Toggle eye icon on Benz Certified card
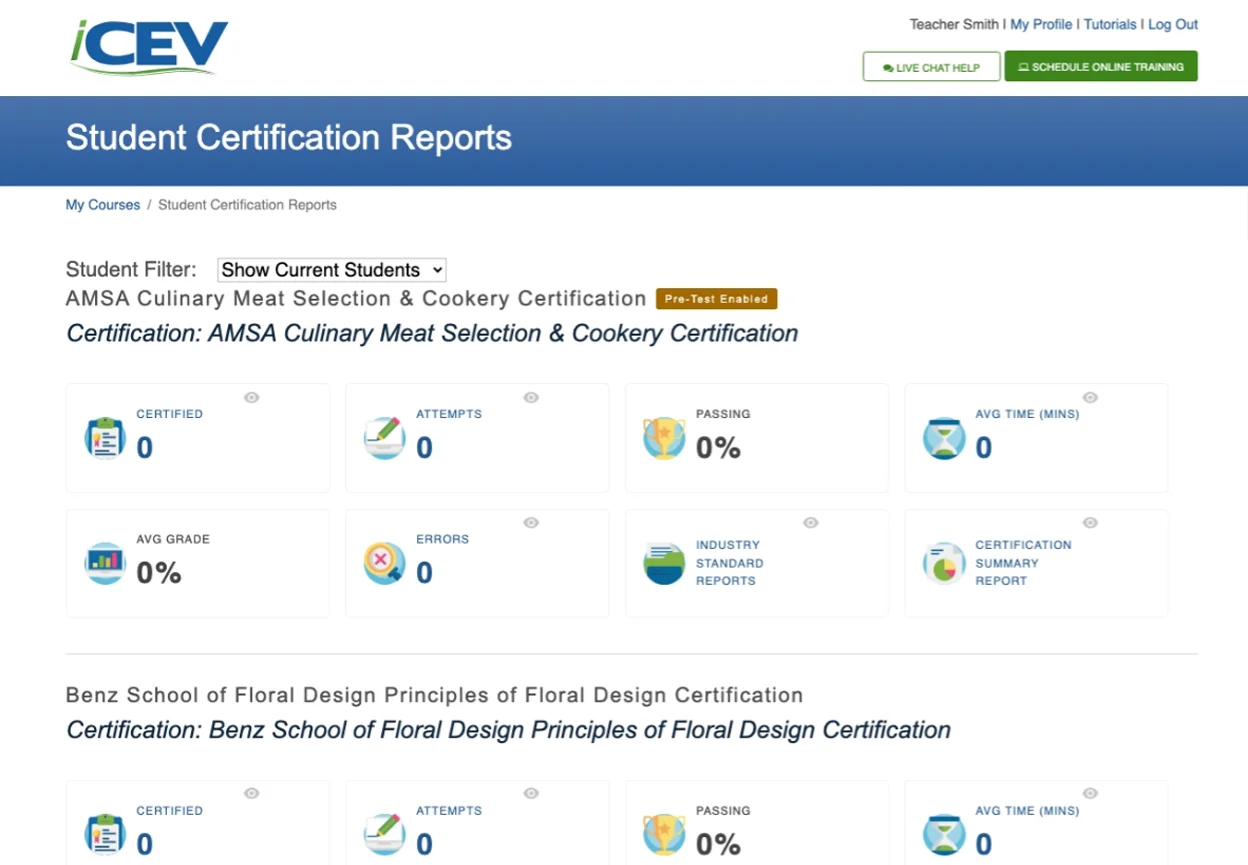 (252, 793)
